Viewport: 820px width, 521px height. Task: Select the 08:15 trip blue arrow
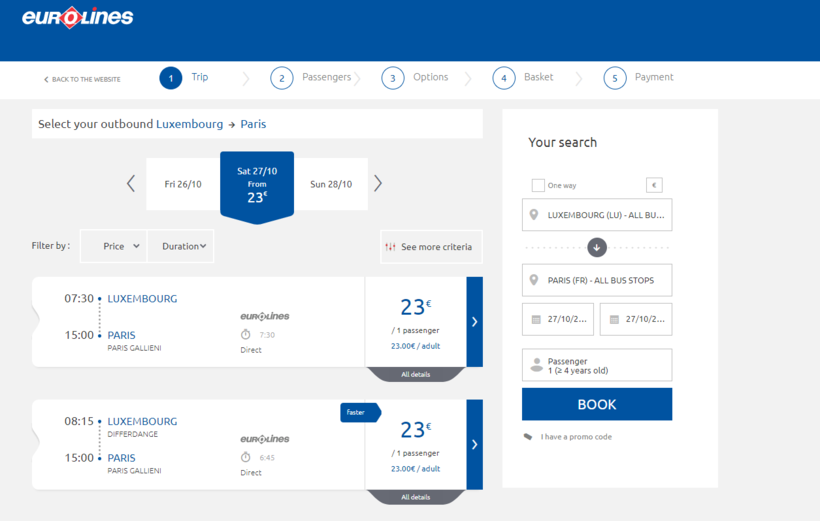(x=474, y=444)
